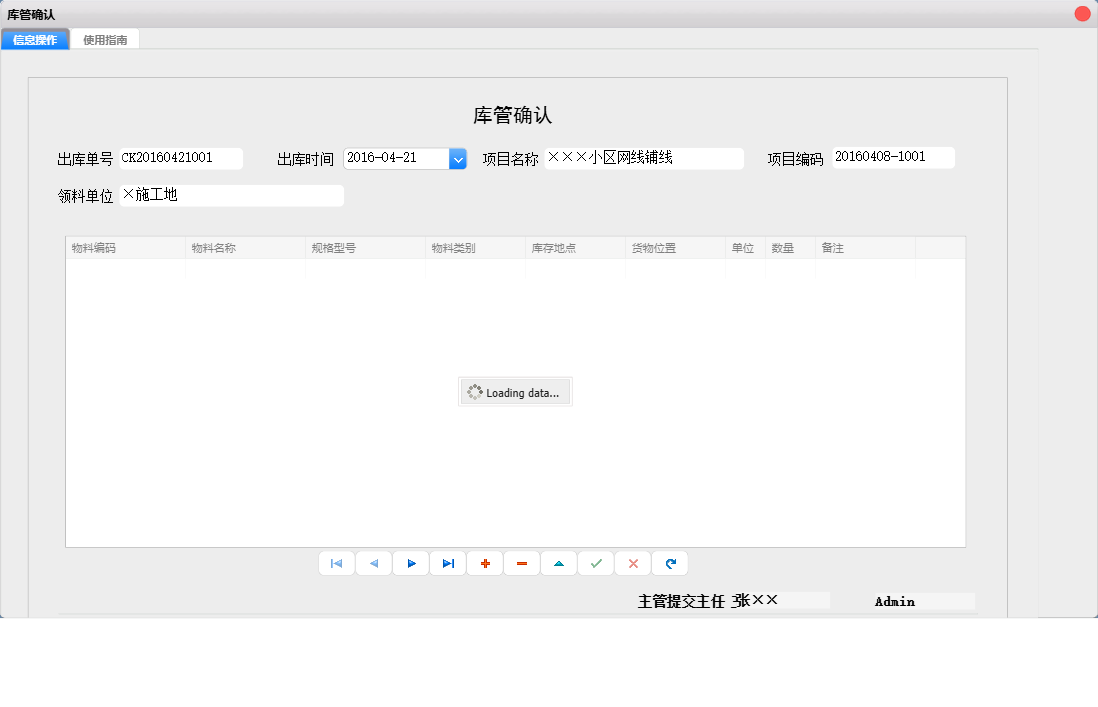Select the 领料单位 text field

point(230,195)
